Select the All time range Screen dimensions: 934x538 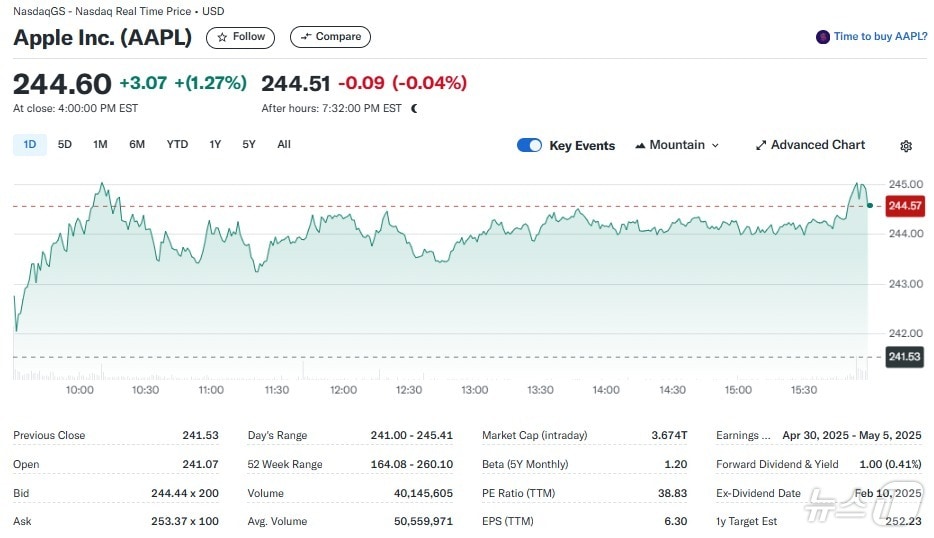(284, 144)
